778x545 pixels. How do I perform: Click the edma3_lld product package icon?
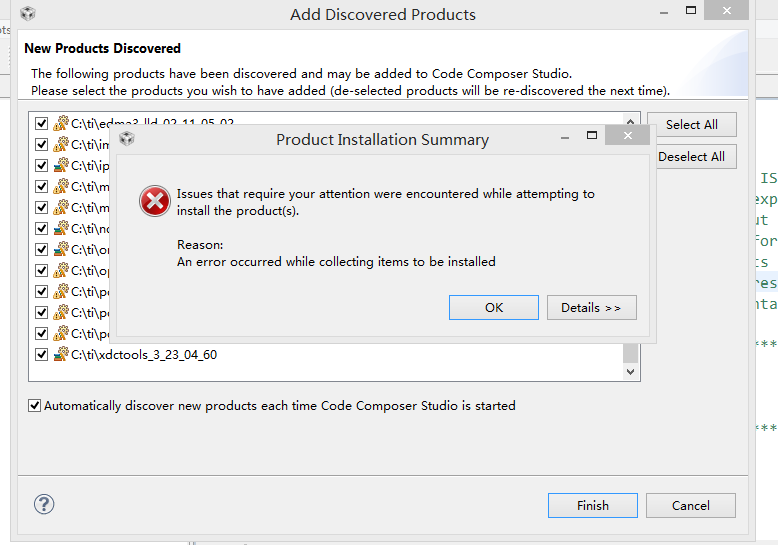click(x=60, y=124)
